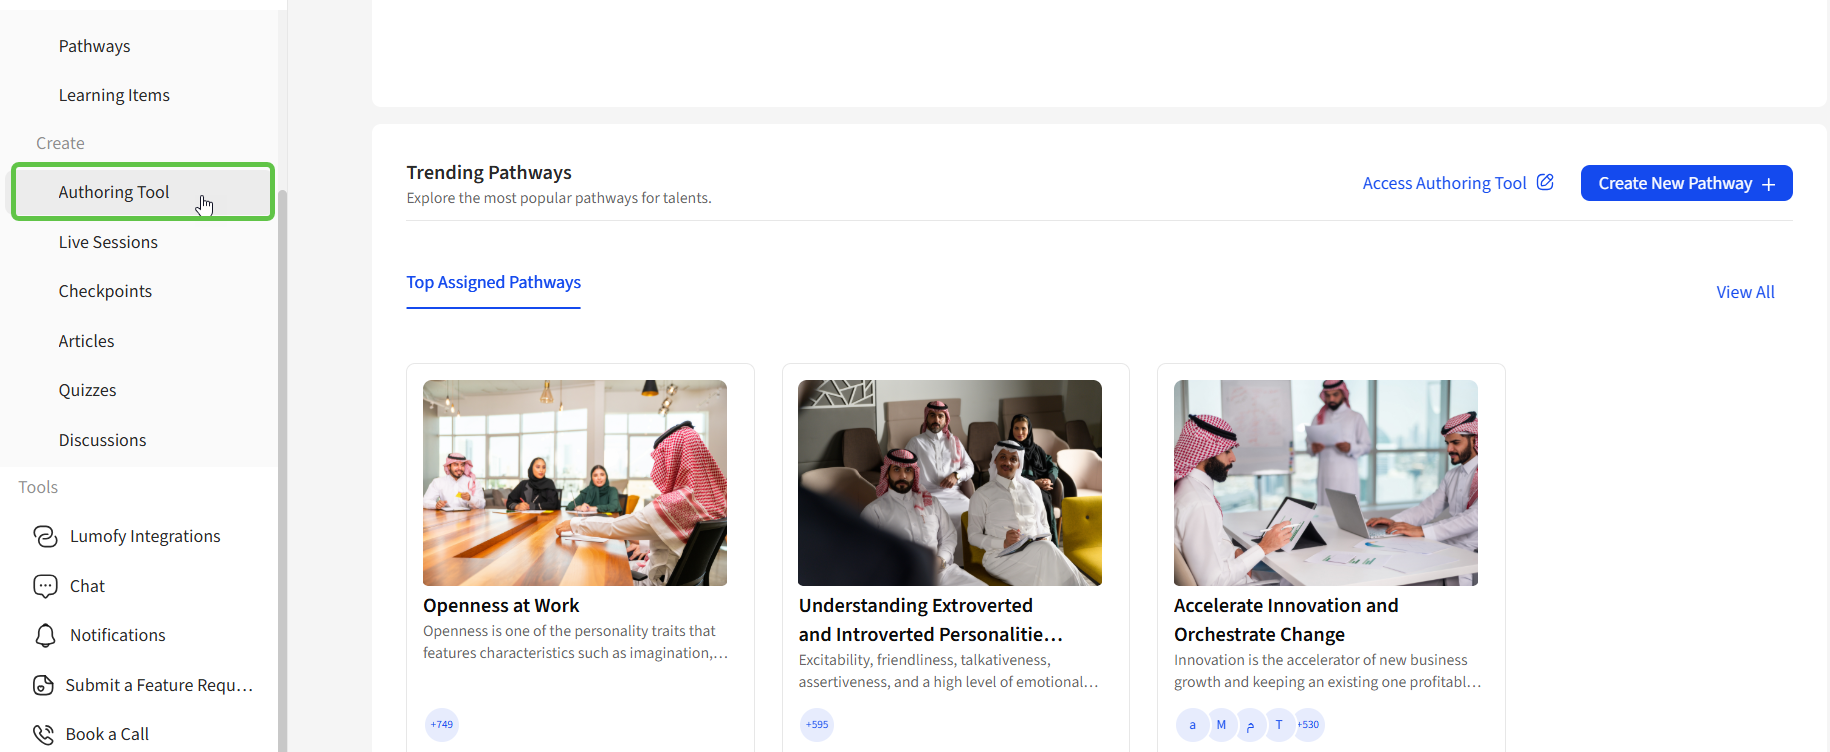Click the Book a Call phone icon

coord(43,735)
